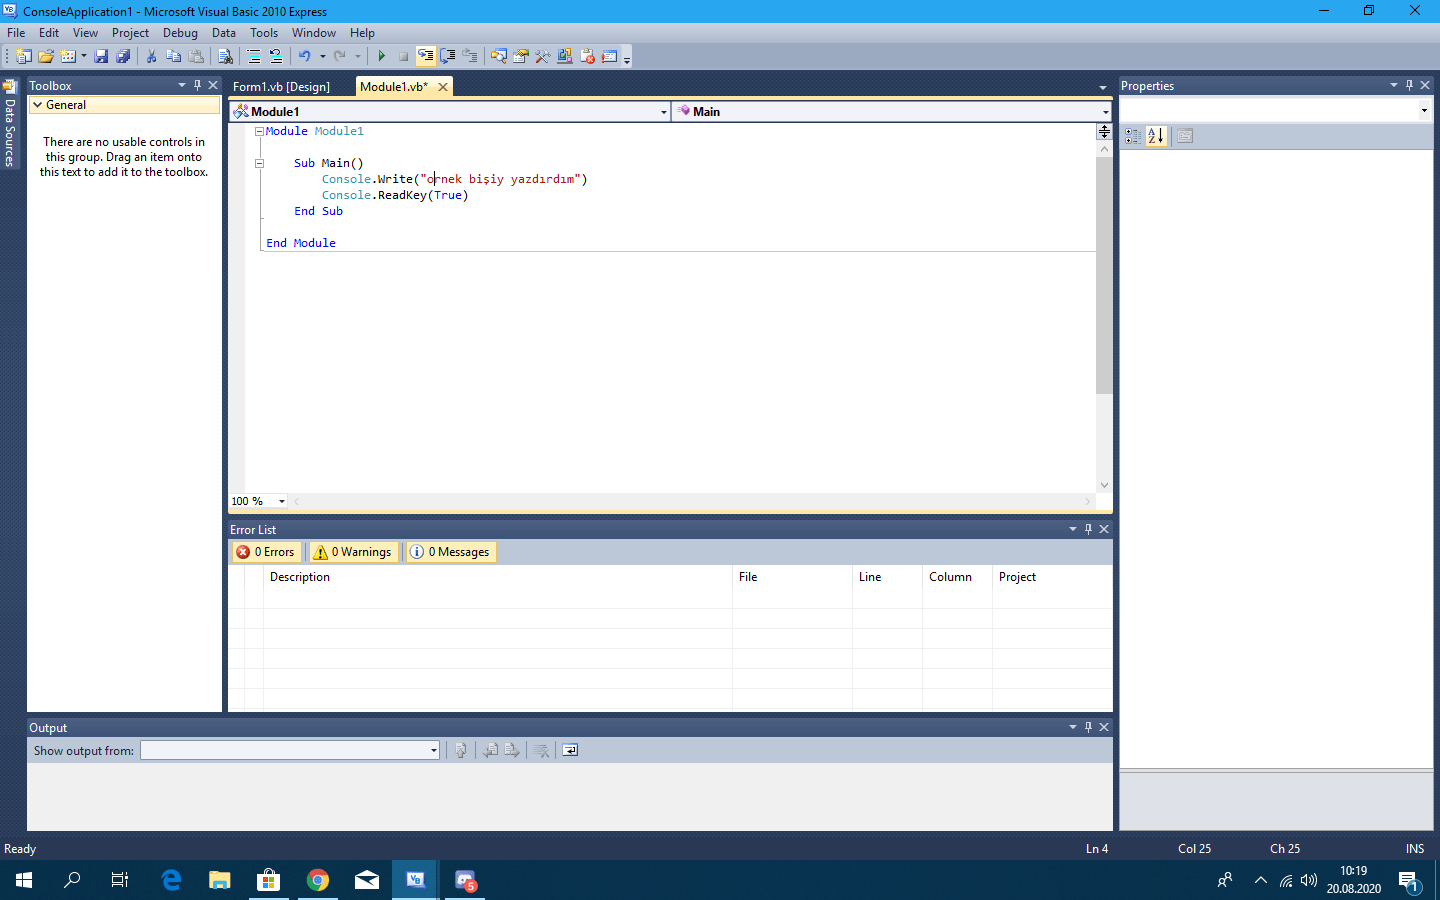Collapse the Module Module1 code block
The height and width of the screenshot is (900, 1440).
259,131
